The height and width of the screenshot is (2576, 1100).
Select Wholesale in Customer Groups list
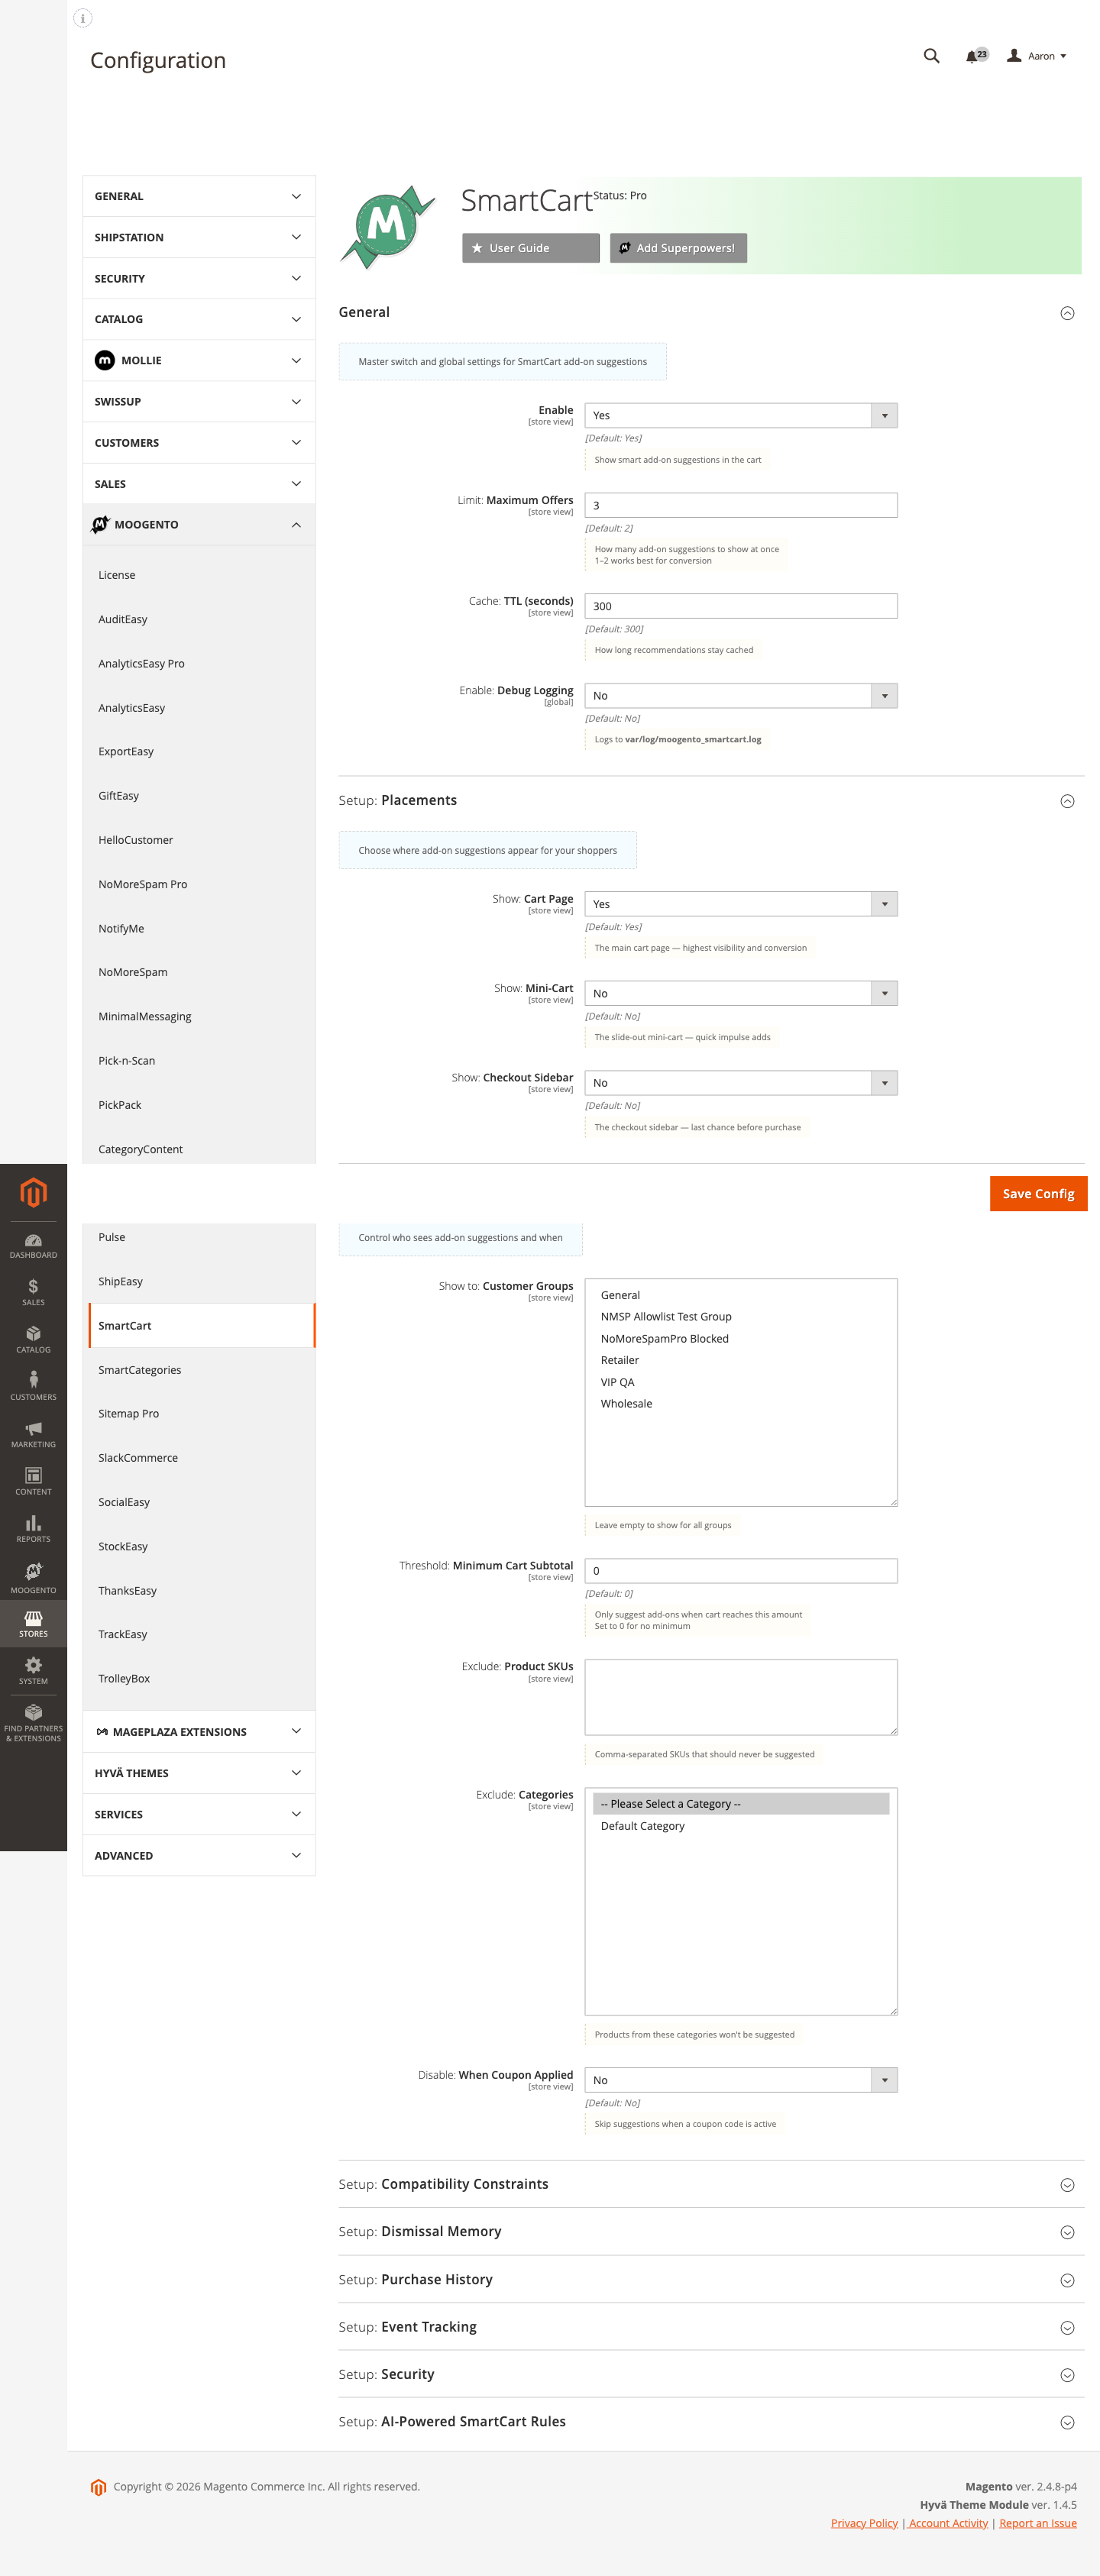tap(741, 1404)
